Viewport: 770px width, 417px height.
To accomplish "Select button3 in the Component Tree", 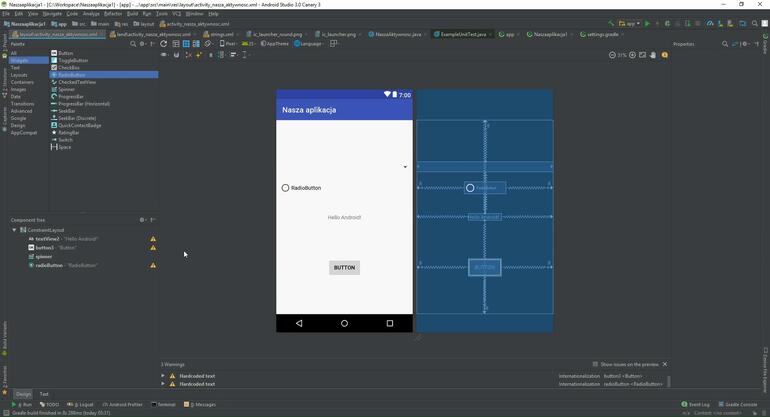I will 45,248.
